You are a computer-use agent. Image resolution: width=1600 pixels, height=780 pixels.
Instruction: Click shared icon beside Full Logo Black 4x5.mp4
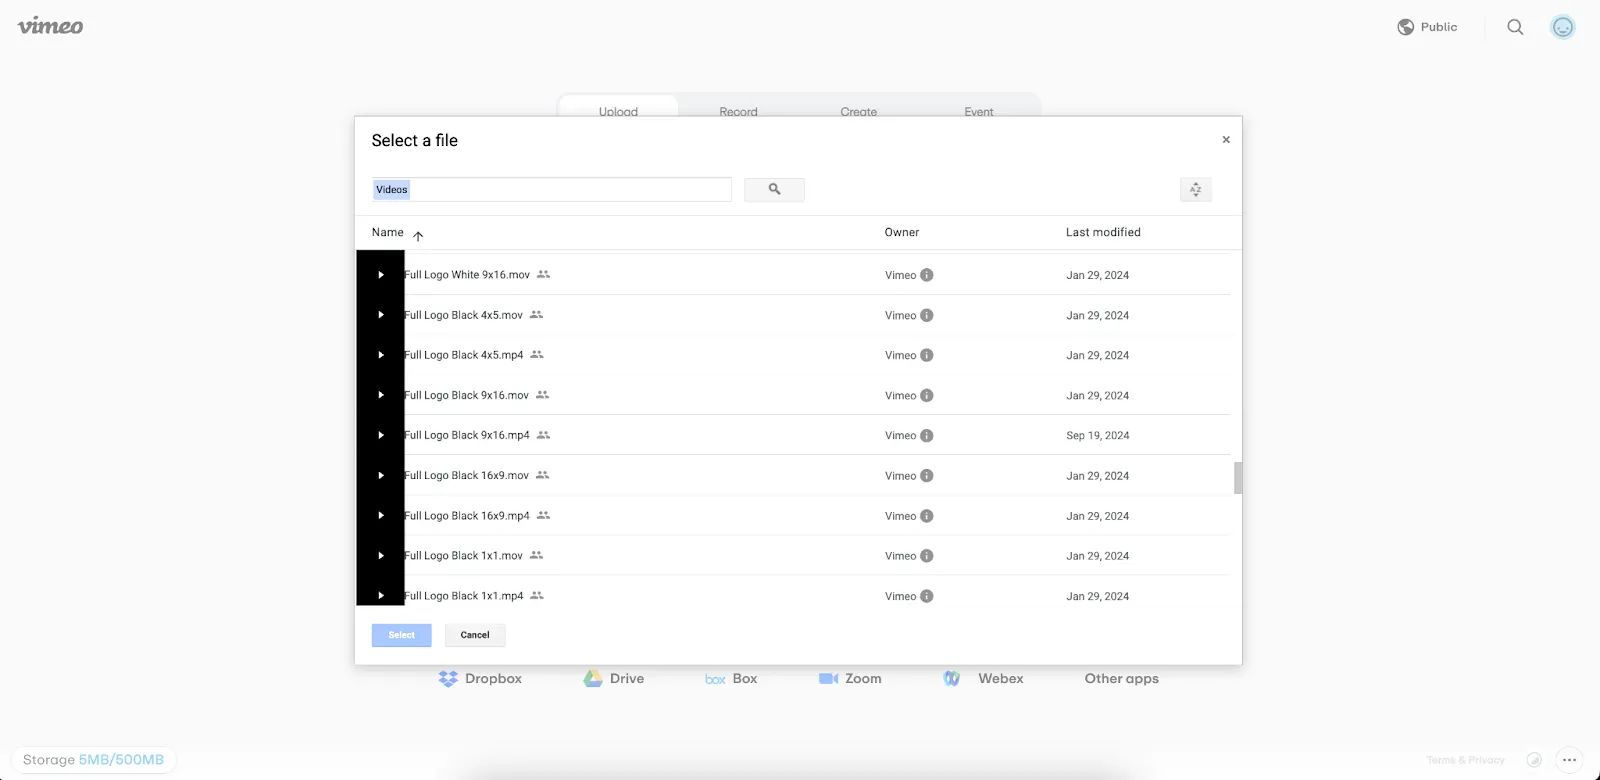537,354
